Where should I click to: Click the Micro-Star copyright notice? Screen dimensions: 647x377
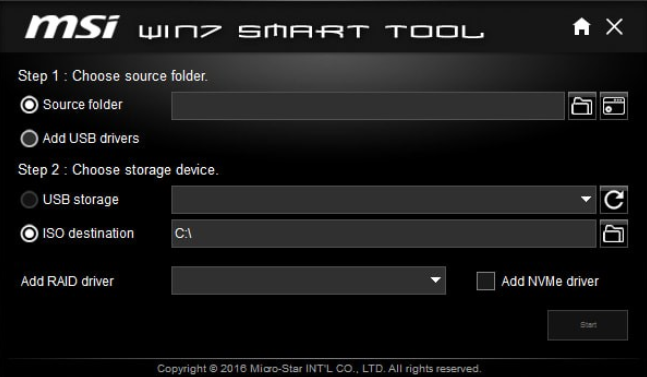(x=319, y=368)
